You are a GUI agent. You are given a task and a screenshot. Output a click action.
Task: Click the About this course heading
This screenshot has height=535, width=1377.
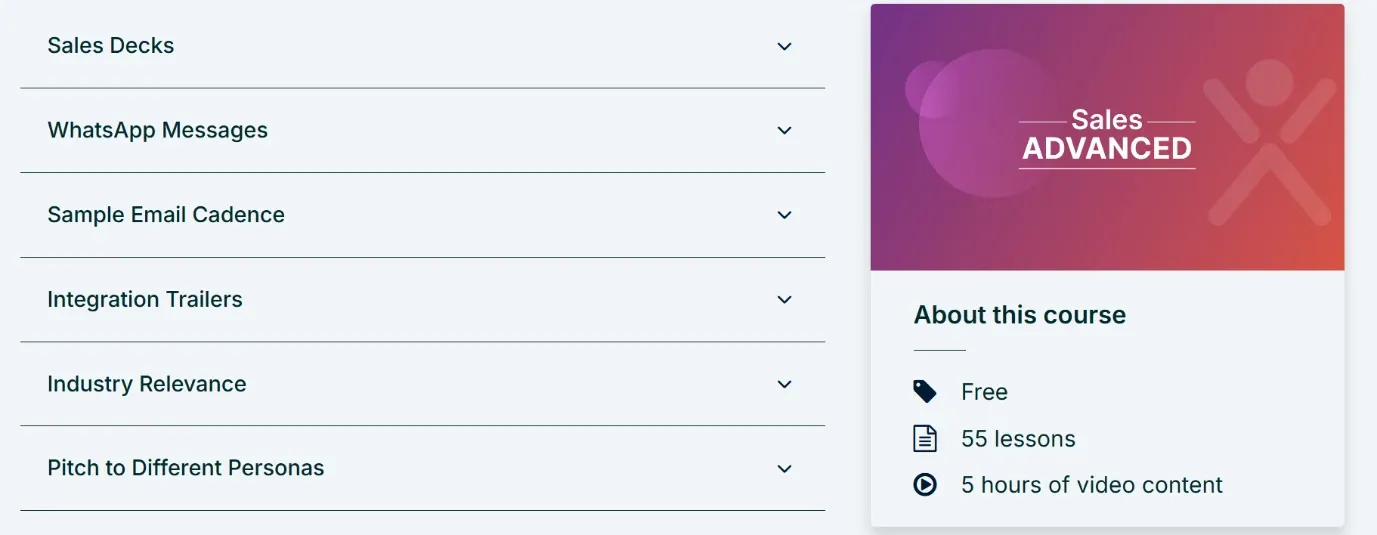tap(1020, 315)
